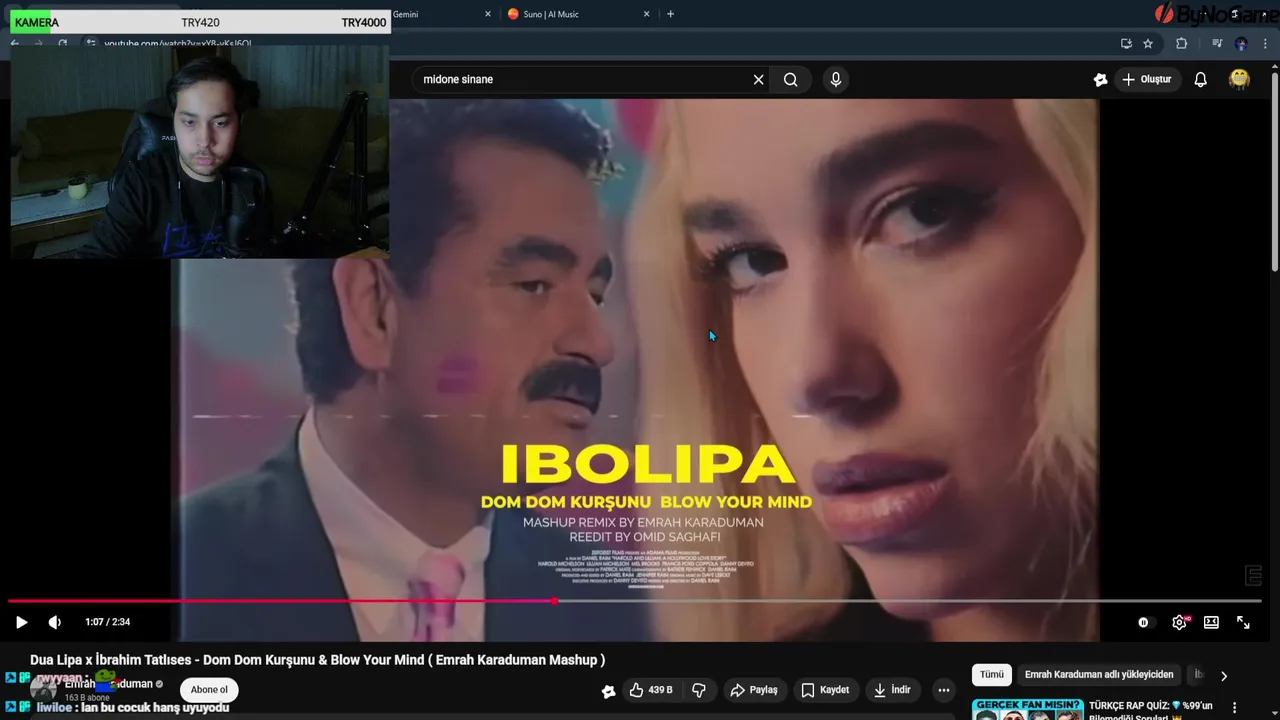Mute the video with the speaker icon
The width and height of the screenshot is (1280, 720).
point(55,622)
